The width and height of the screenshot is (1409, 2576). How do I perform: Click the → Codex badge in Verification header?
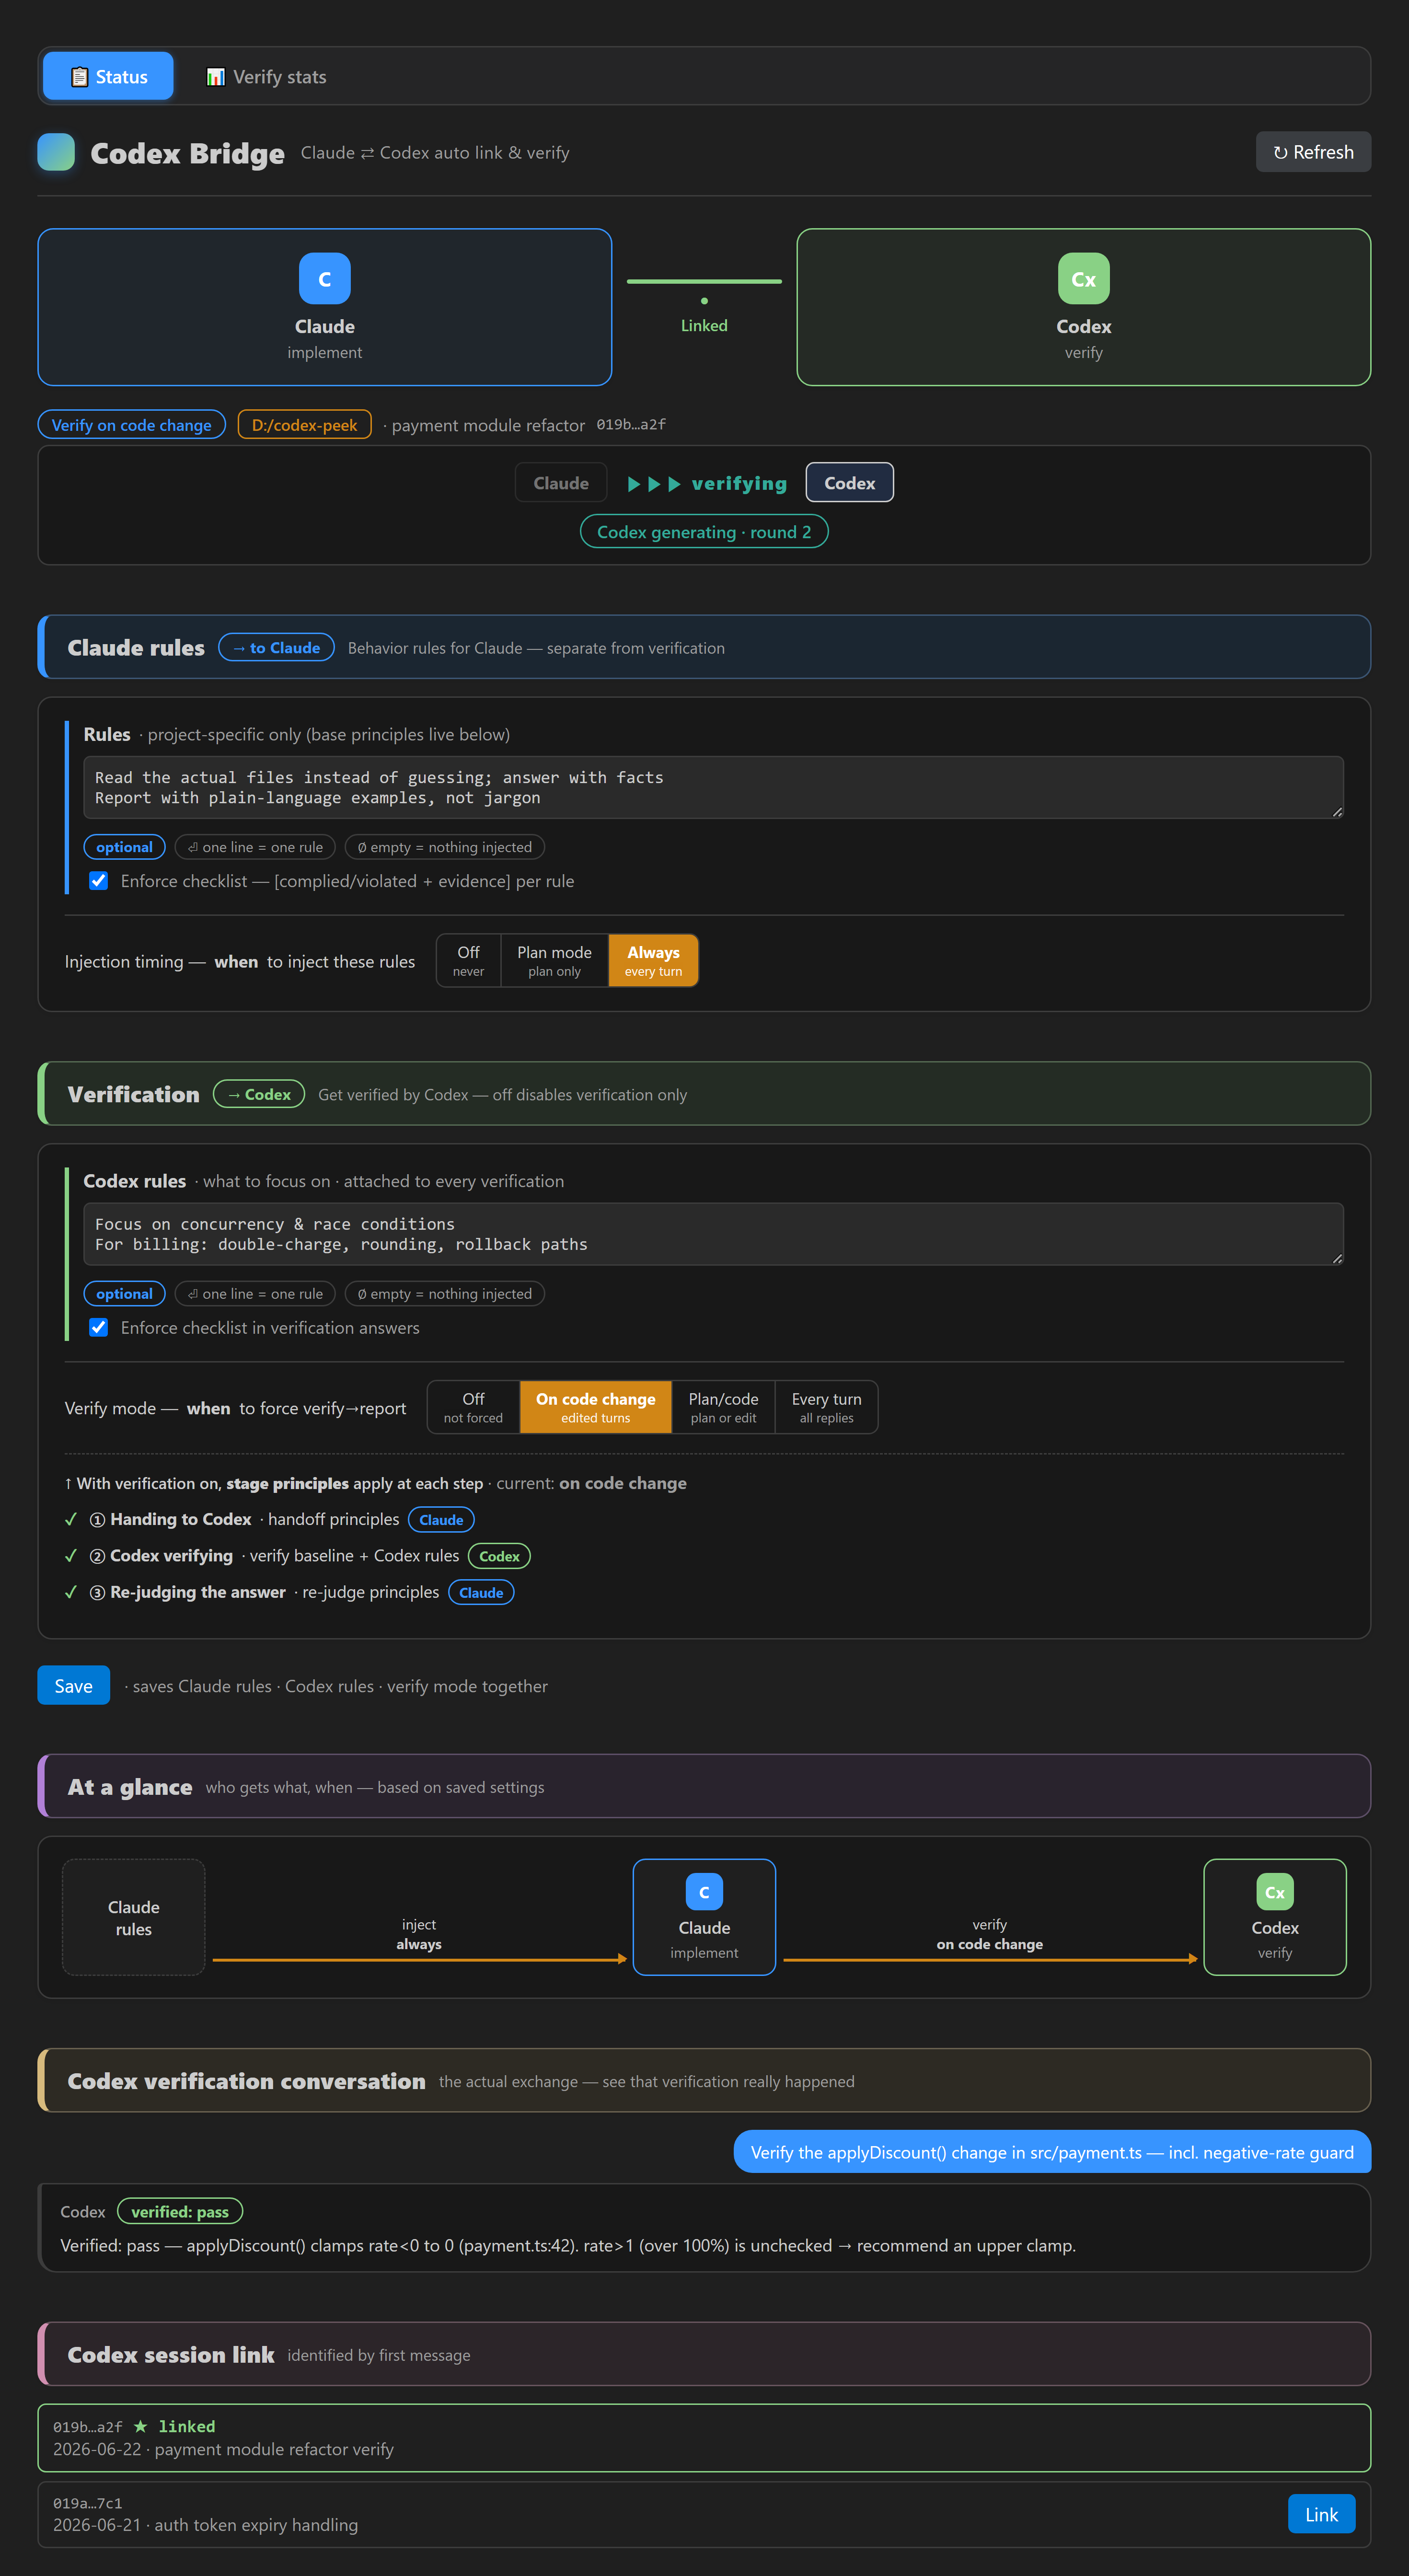pos(259,1095)
